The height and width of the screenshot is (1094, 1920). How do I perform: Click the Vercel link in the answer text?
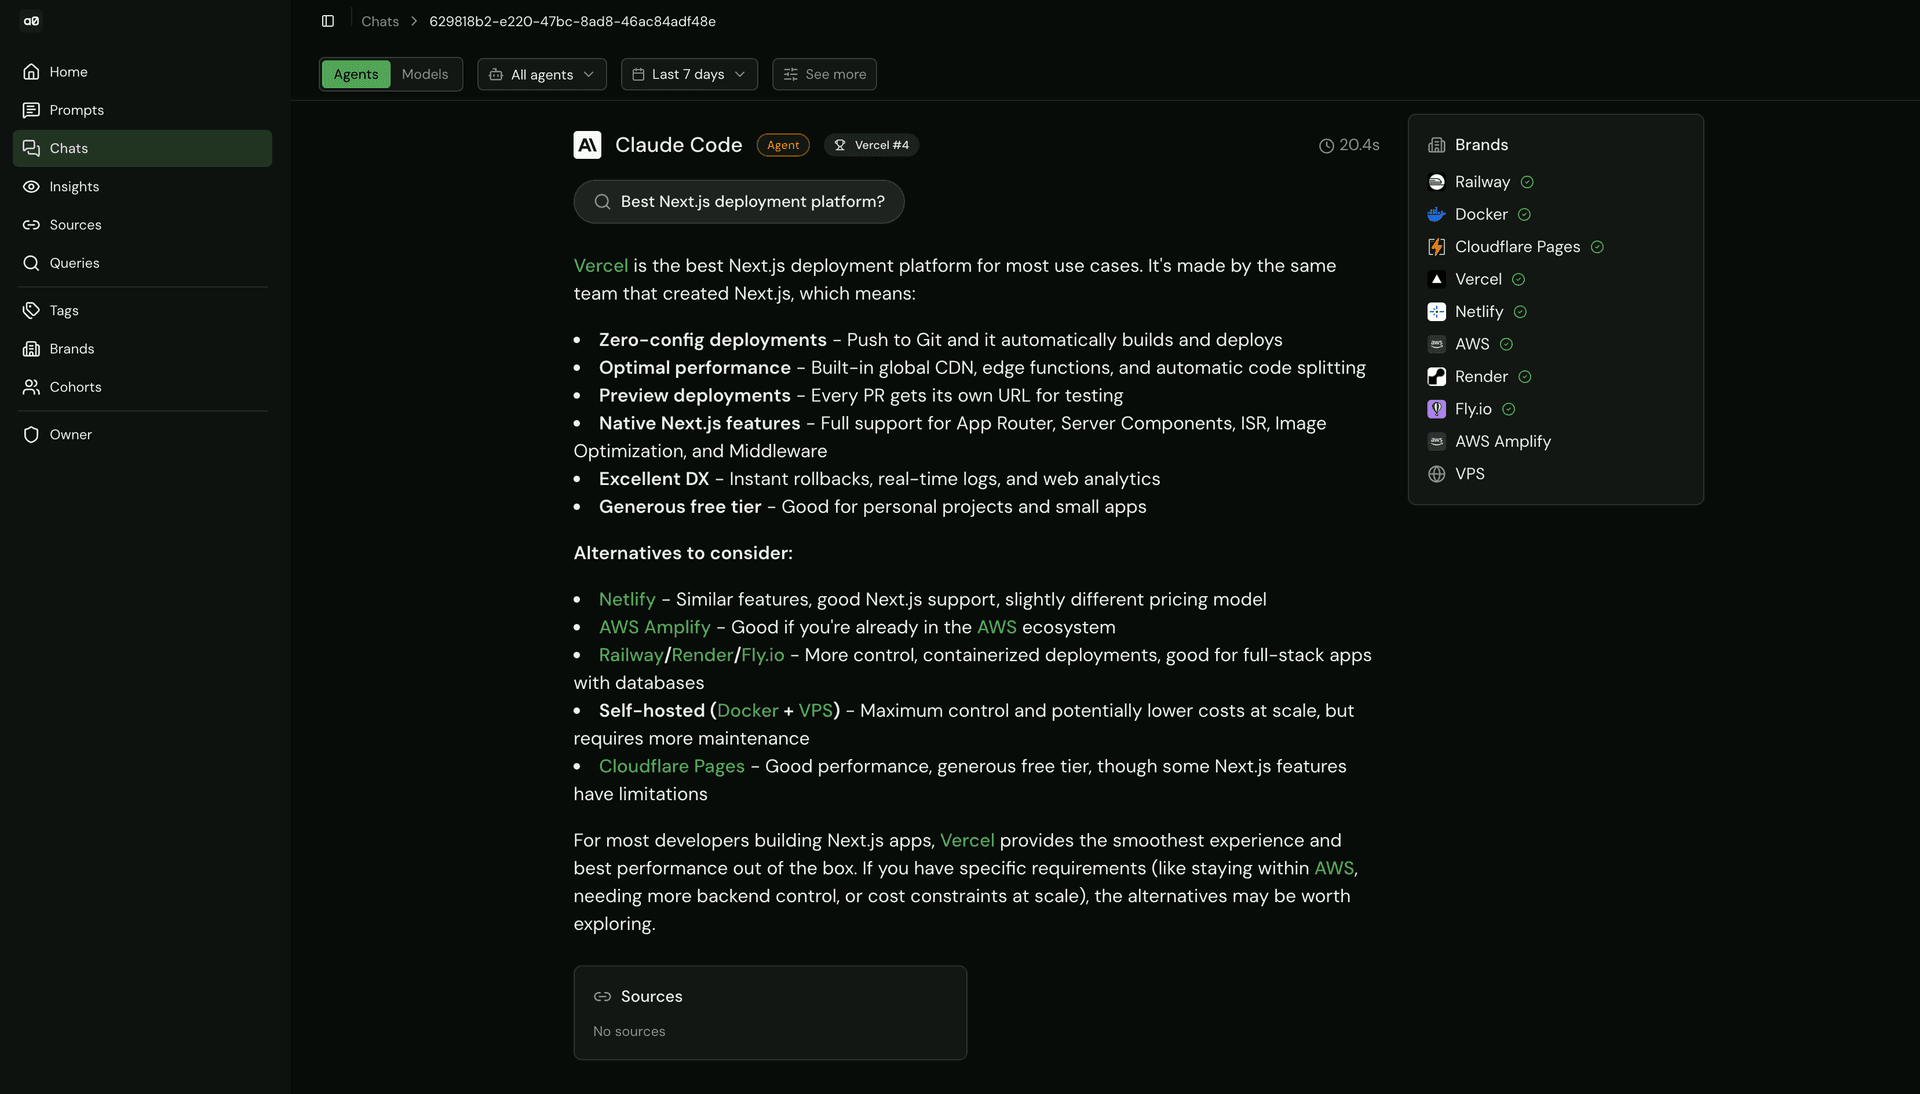600,266
